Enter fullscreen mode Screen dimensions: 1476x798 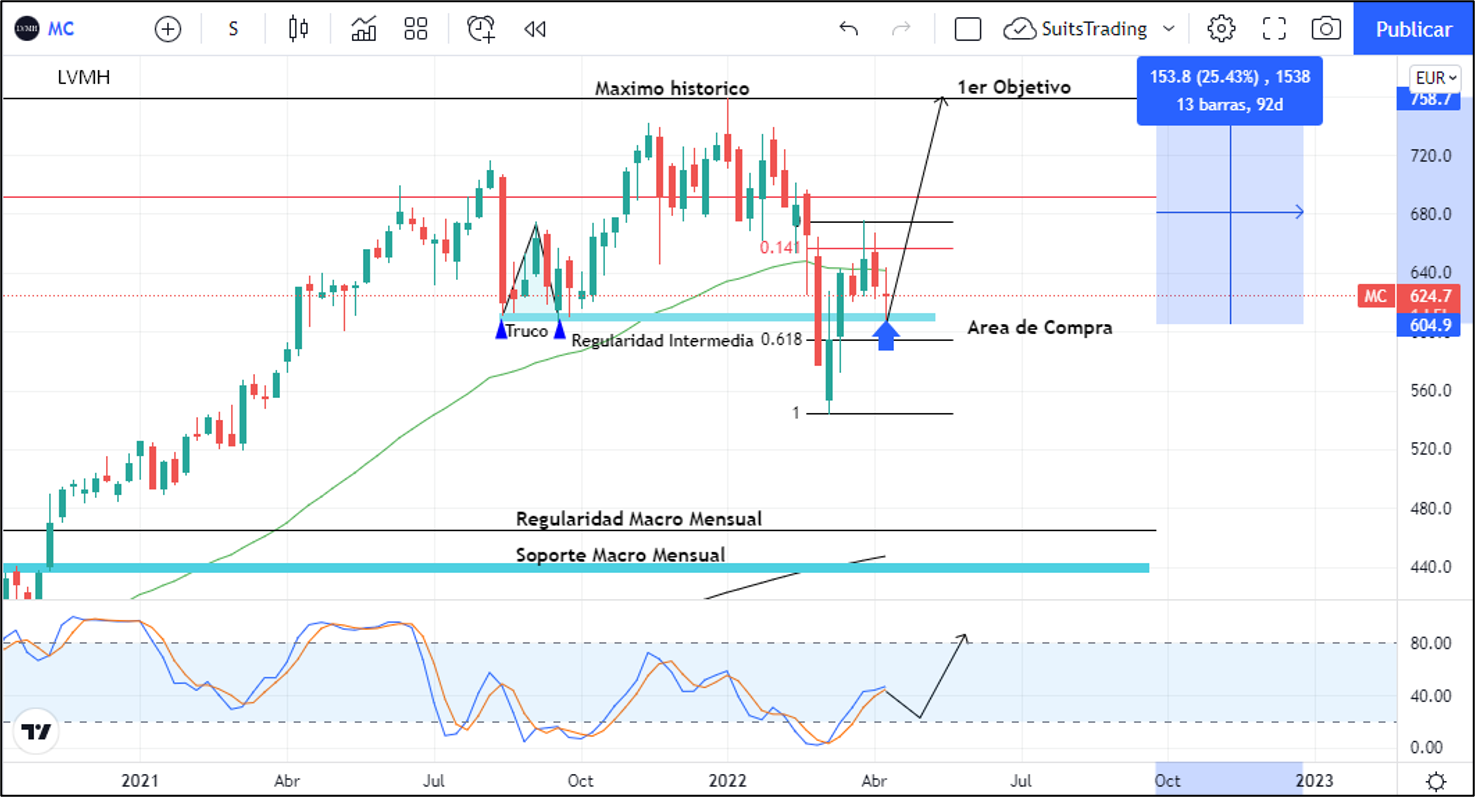point(1274,29)
